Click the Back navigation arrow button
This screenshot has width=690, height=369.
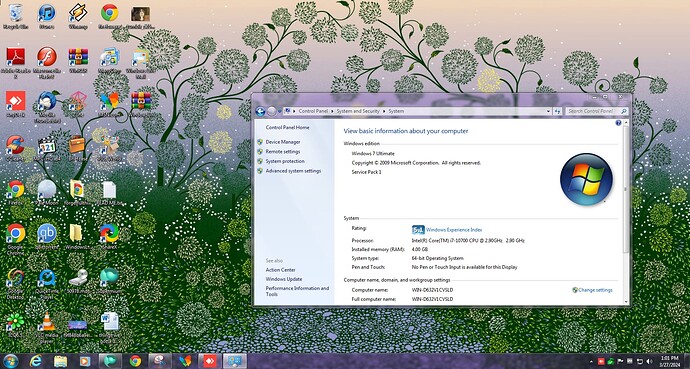[260, 112]
